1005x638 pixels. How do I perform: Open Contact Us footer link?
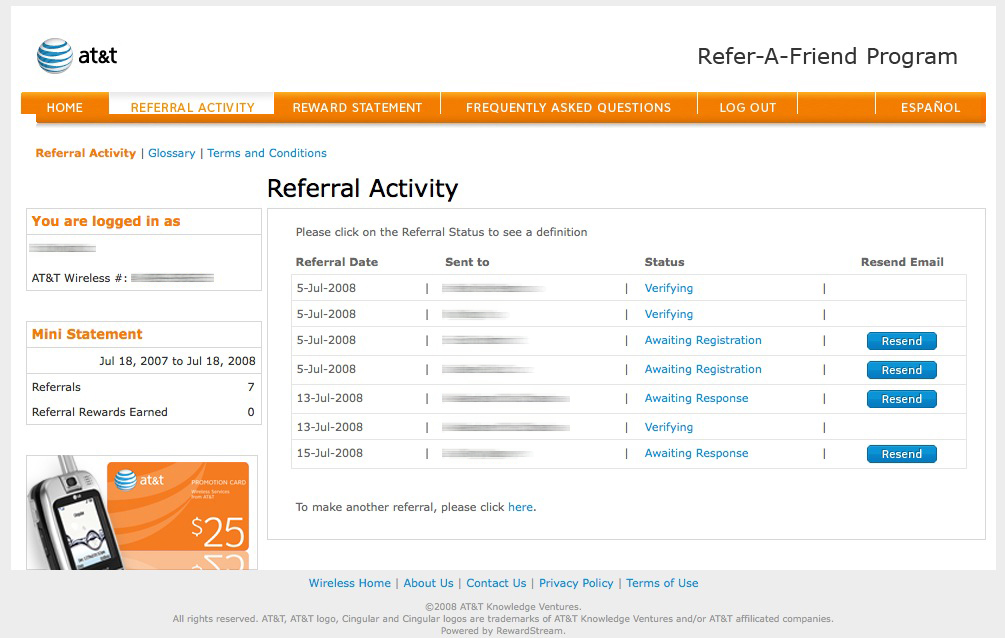[x=496, y=583]
